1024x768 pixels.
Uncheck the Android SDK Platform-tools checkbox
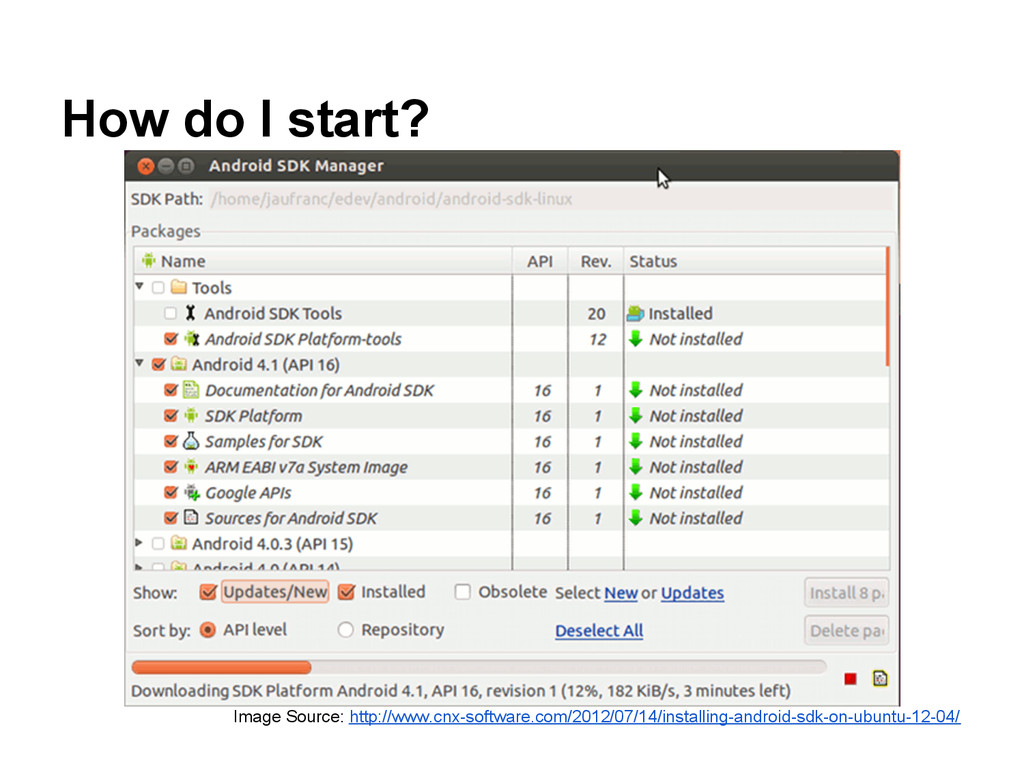(171, 339)
